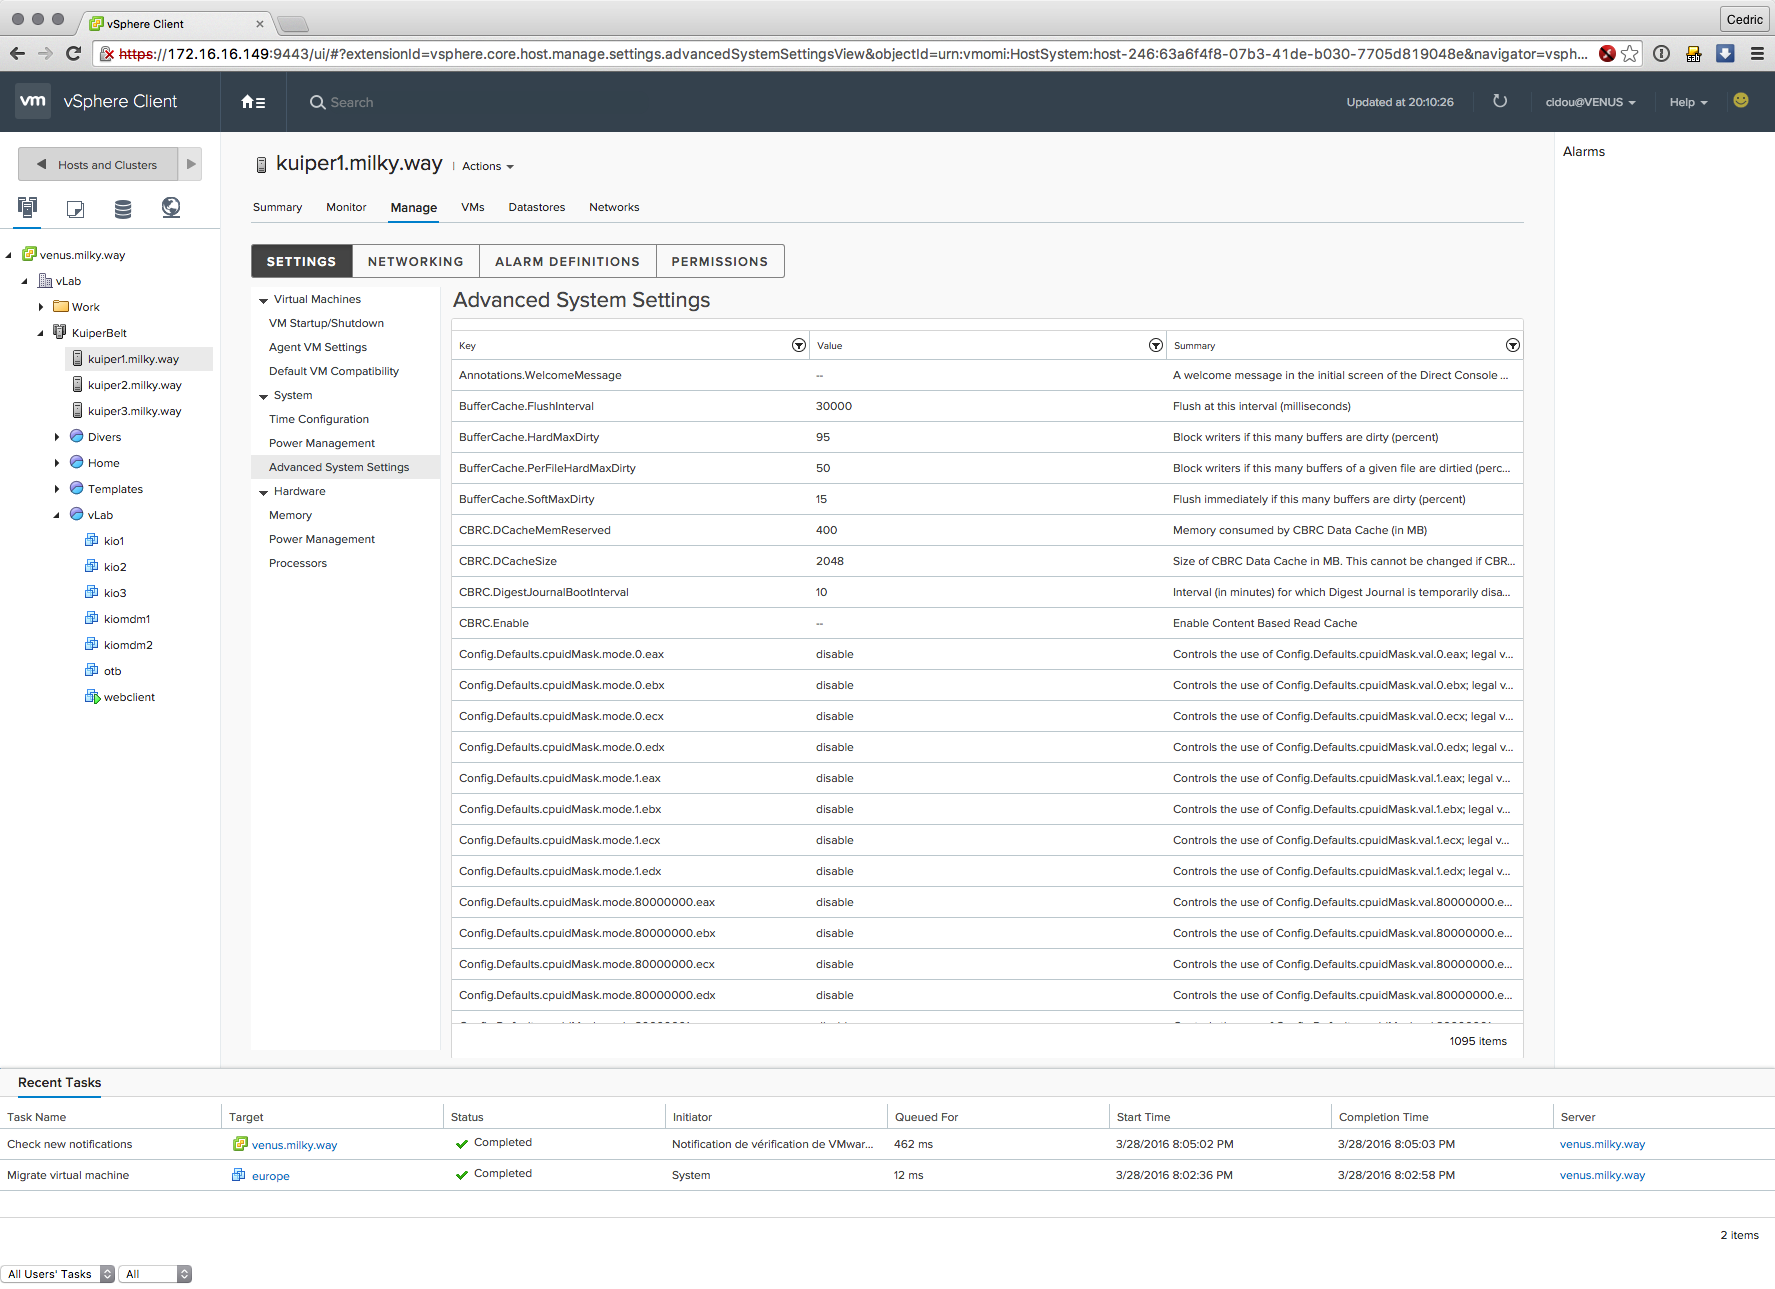1775x1289 pixels.
Task: Click the kuiper2.milky.way host icon
Action: pyautogui.click(x=77, y=384)
